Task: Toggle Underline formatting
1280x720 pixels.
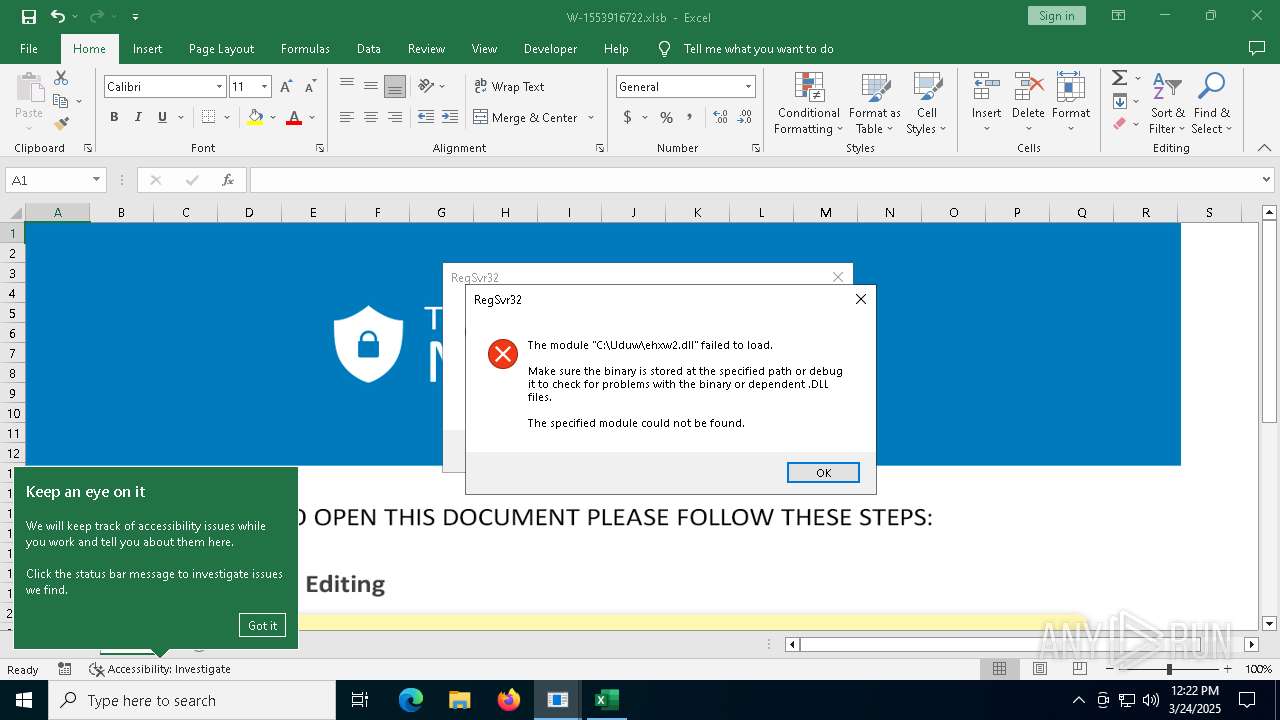Action: [x=162, y=117]
